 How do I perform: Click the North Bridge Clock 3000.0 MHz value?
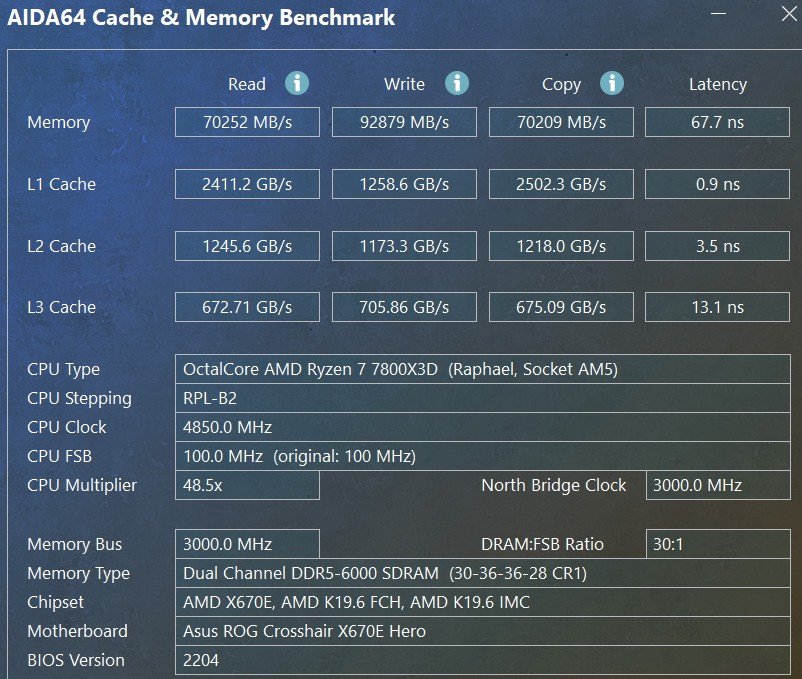[x=718, y=485]
